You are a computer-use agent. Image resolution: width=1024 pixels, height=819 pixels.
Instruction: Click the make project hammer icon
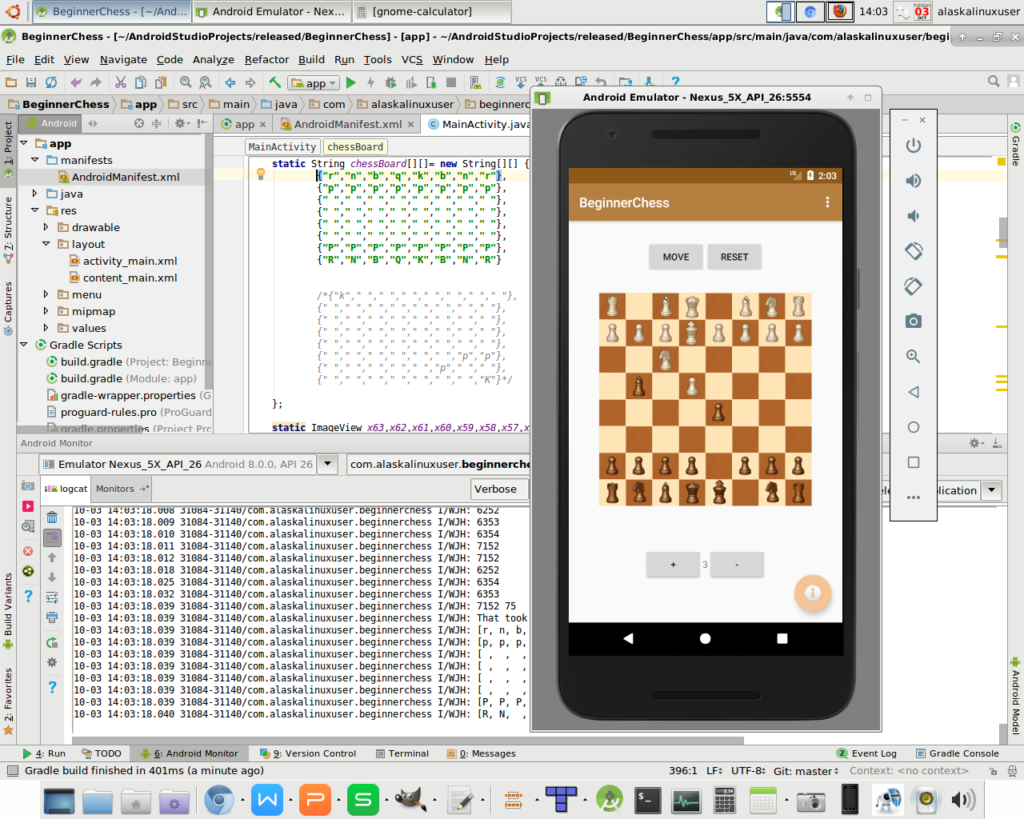[x=275, y=83]
